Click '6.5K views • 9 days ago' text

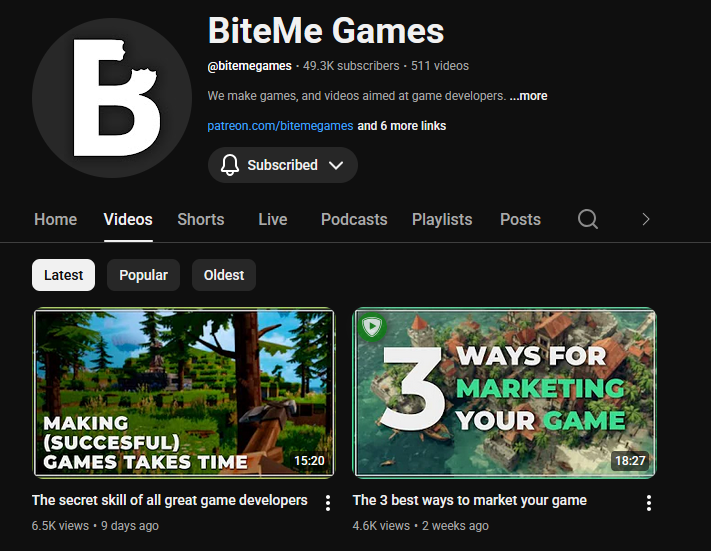click(x=95, y=526)
